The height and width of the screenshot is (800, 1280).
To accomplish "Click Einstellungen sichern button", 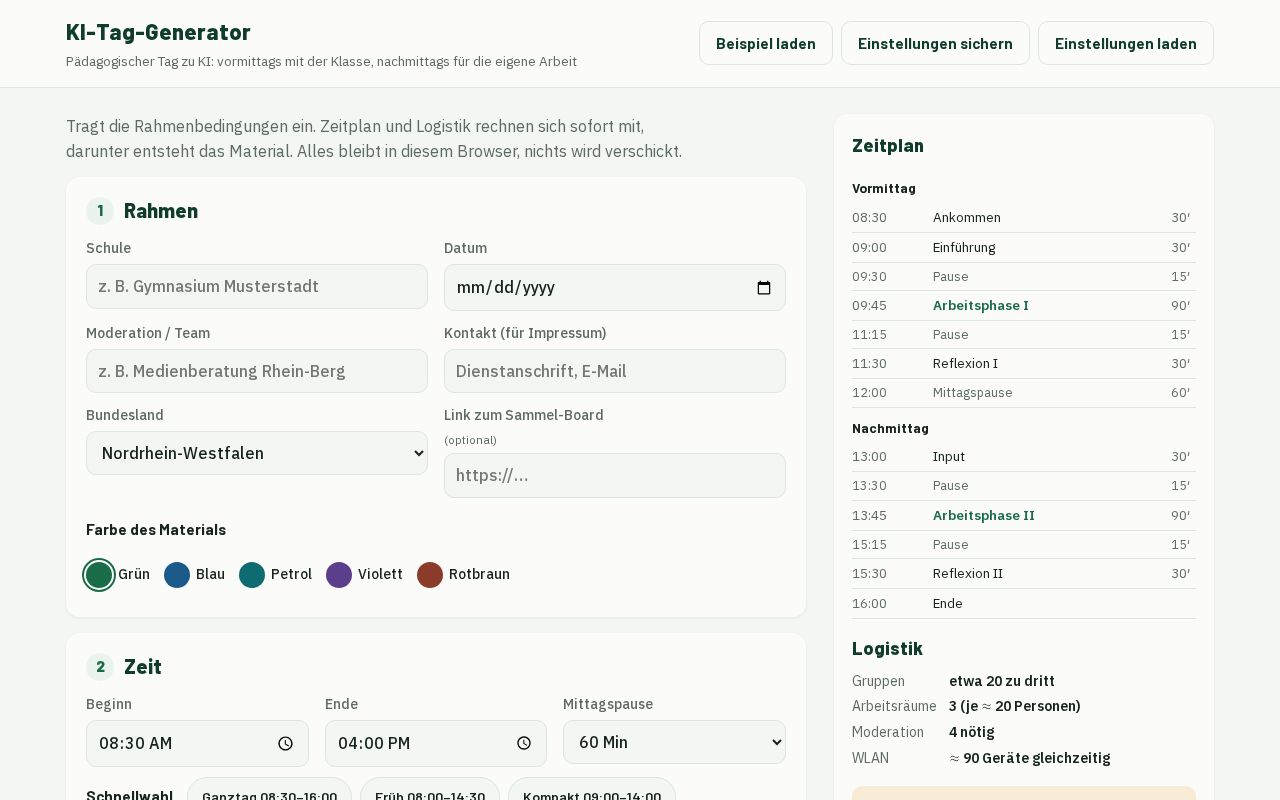I will point(935,43).
